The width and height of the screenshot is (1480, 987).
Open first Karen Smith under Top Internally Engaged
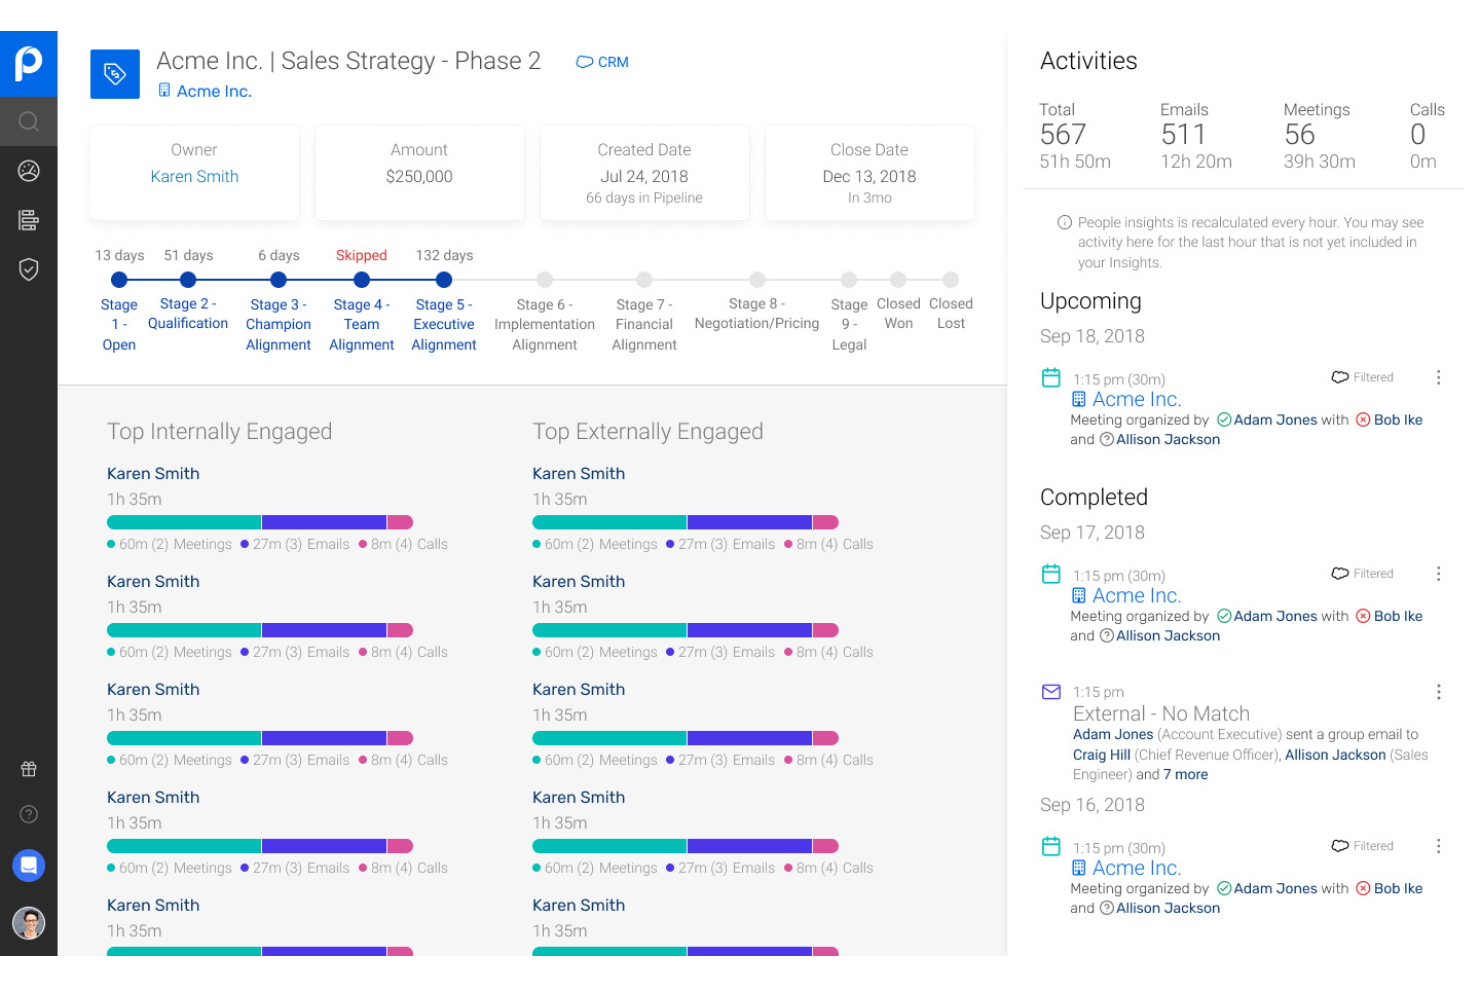point(153,473)
